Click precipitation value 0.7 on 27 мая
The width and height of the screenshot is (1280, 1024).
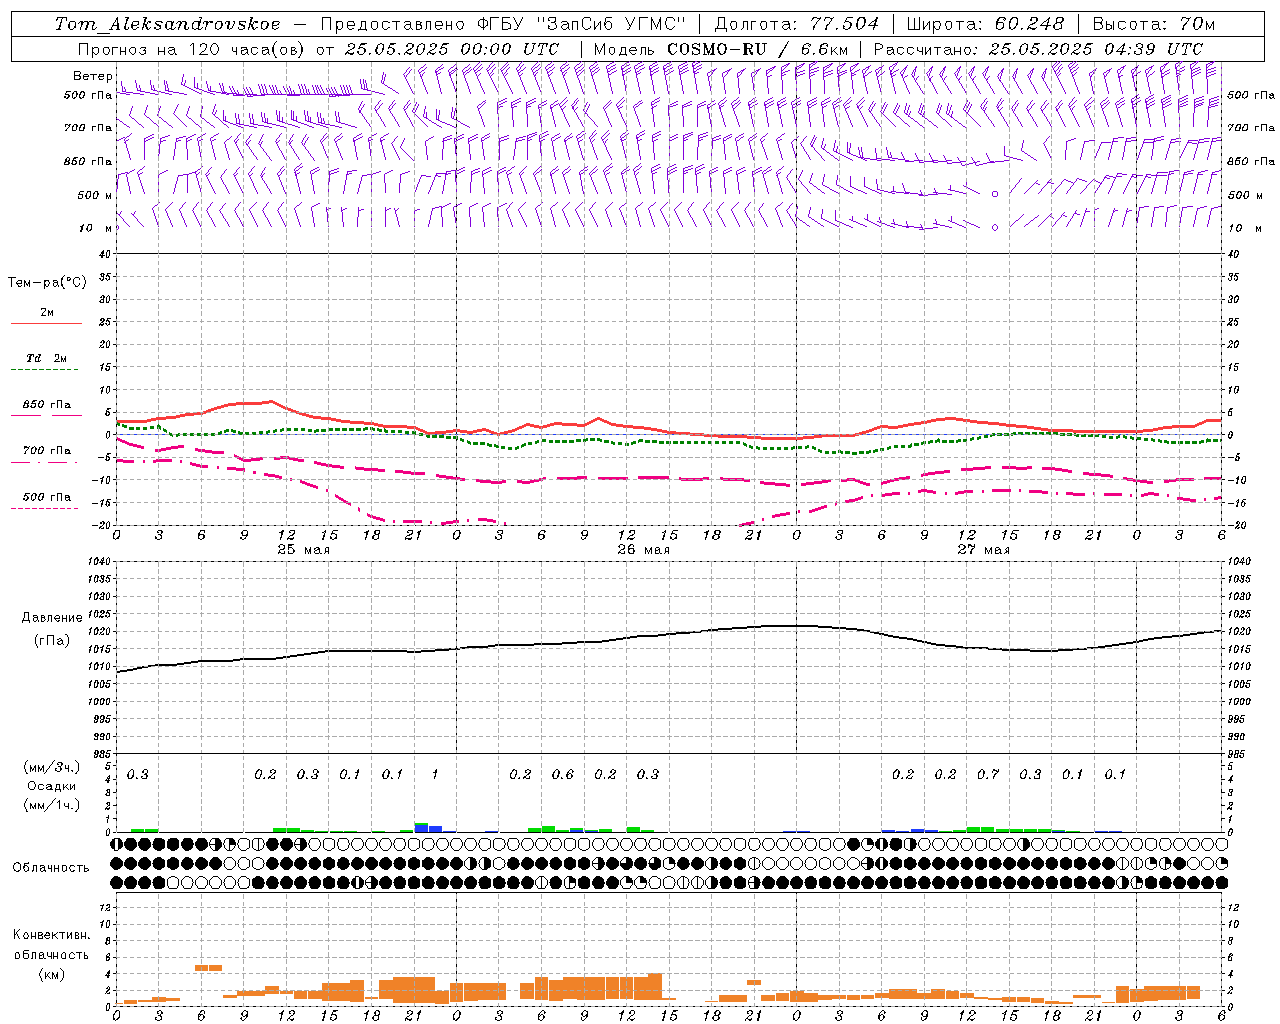coord(988,774)
